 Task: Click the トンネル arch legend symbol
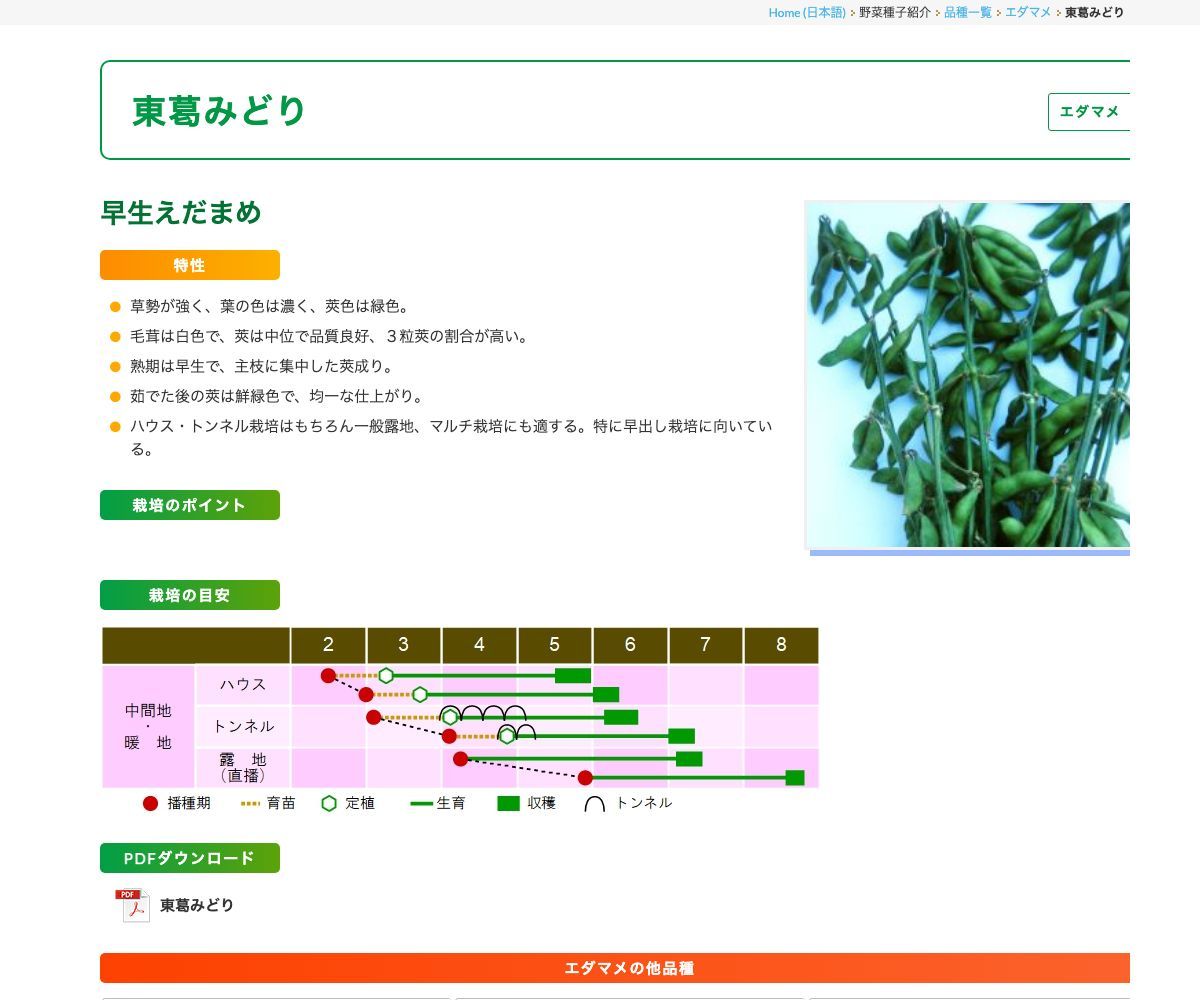[x=594, y=802]
